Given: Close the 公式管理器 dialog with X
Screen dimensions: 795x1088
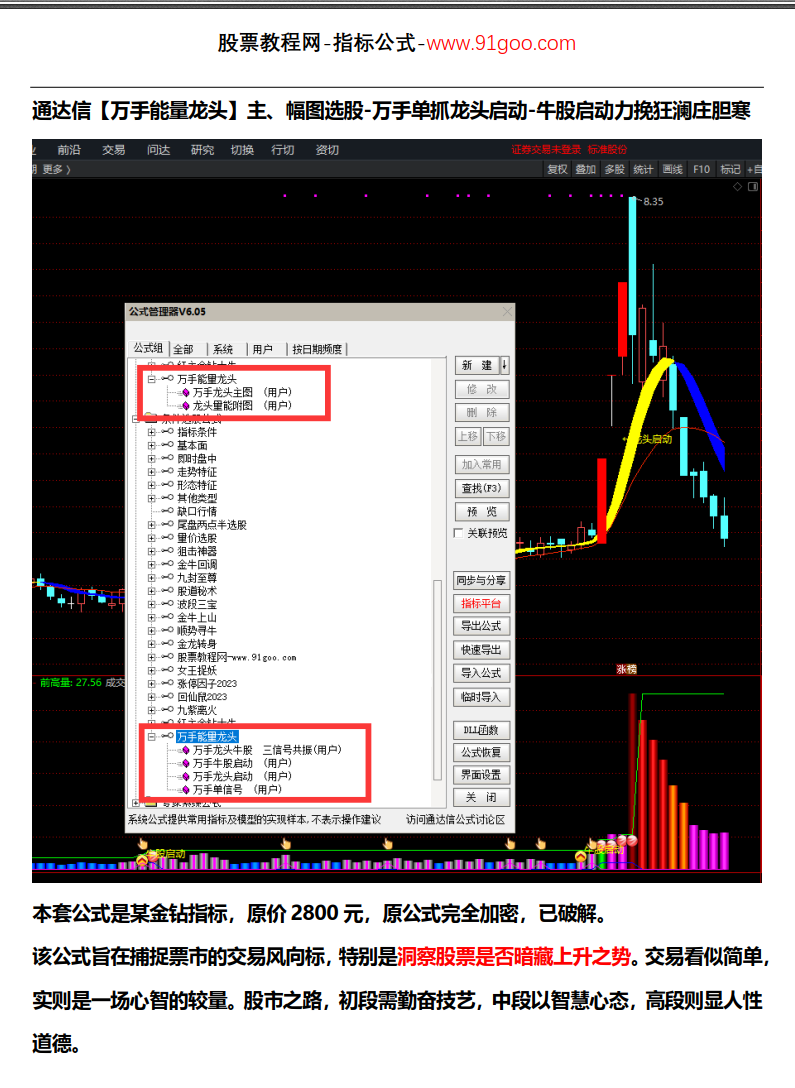Looking at the screenshot, I should (x=507, y=312).
